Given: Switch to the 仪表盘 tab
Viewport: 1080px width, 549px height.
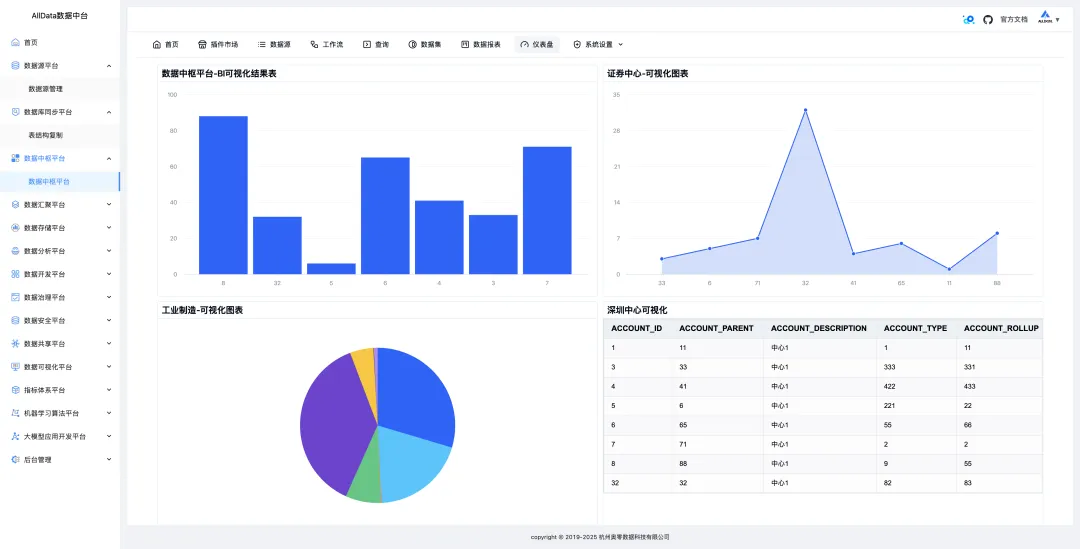Looking at the screenshot, I should click(x=537, y=44).
